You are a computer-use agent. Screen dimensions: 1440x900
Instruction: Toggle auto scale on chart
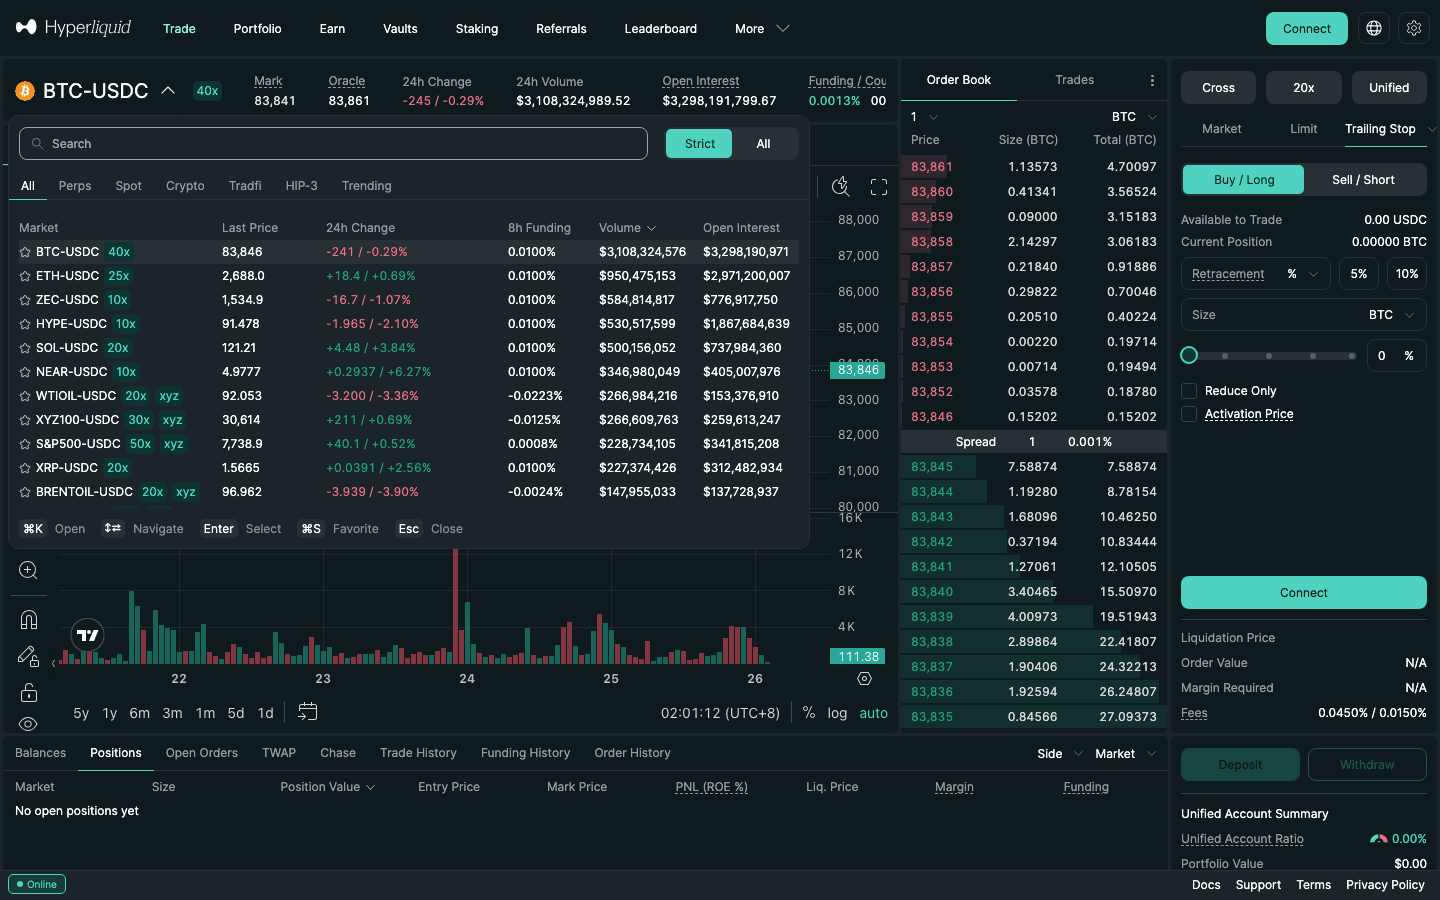tap(873, 713)
